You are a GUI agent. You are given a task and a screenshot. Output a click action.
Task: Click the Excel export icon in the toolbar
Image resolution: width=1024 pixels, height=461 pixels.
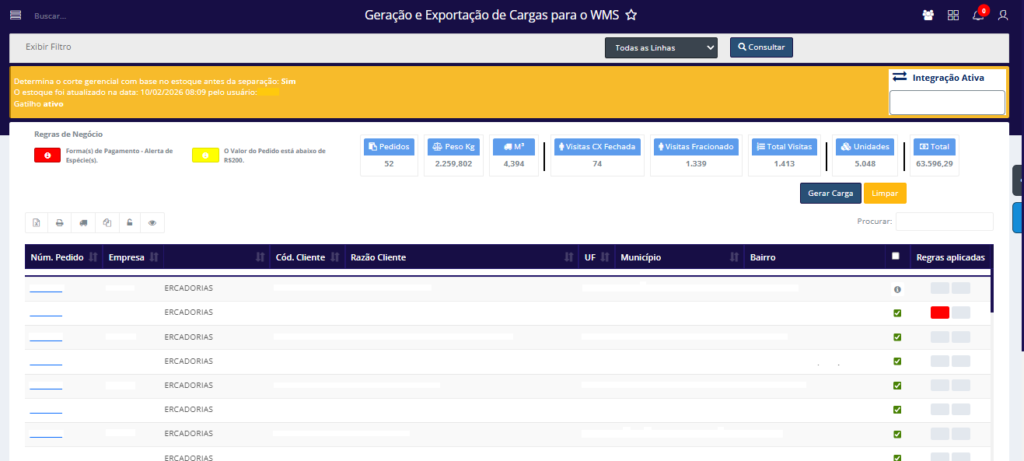pyautogui.click(x=37, y=222)
